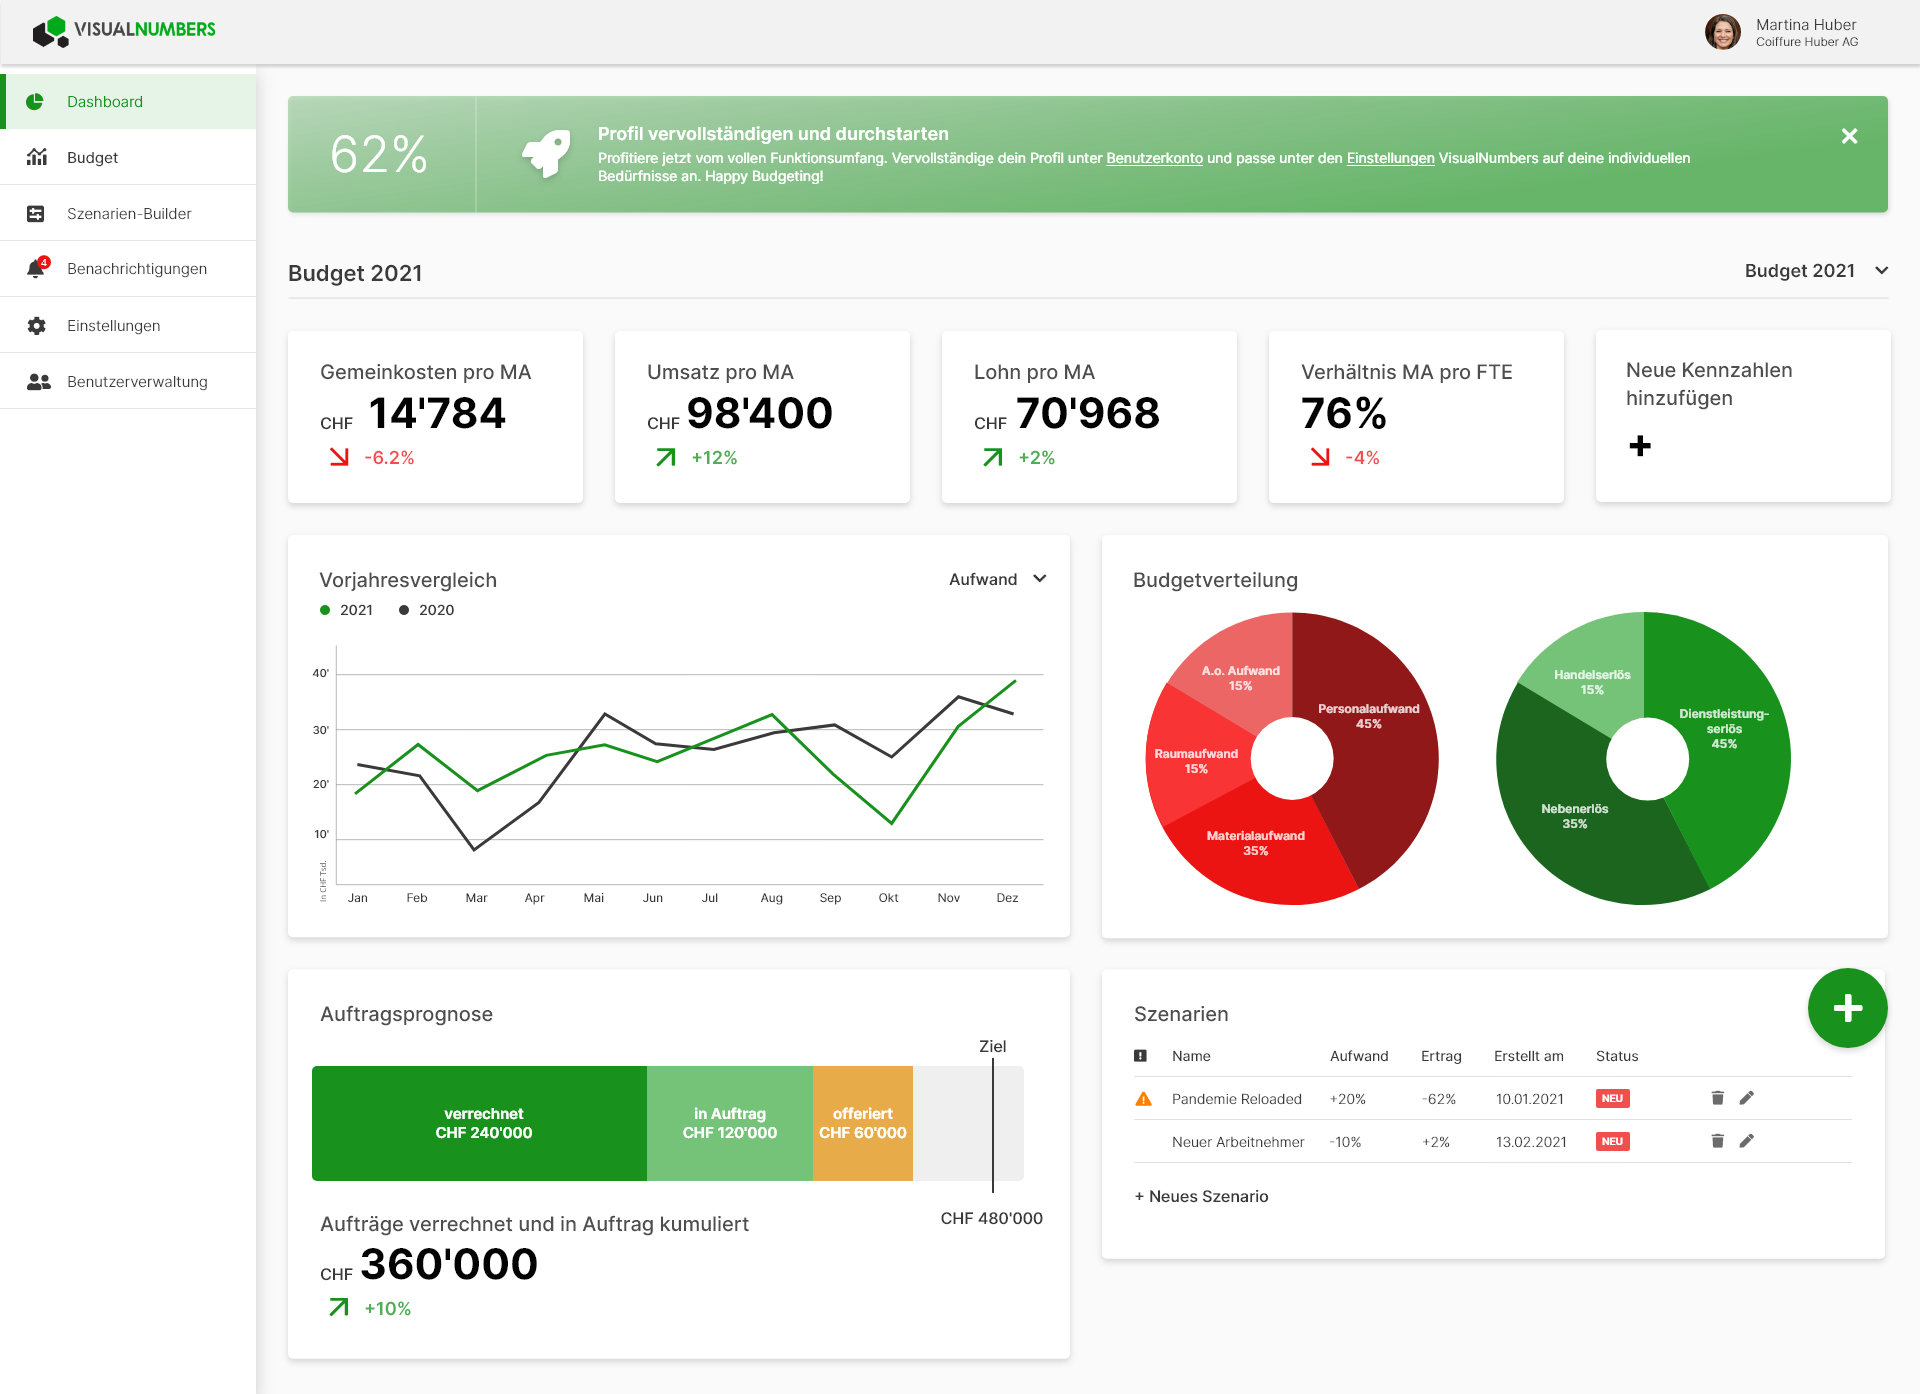The height and width of the screenshot is (1394, 1920).
Task: Toggle the 2021 legend series
Action: (x=347, y=610)
